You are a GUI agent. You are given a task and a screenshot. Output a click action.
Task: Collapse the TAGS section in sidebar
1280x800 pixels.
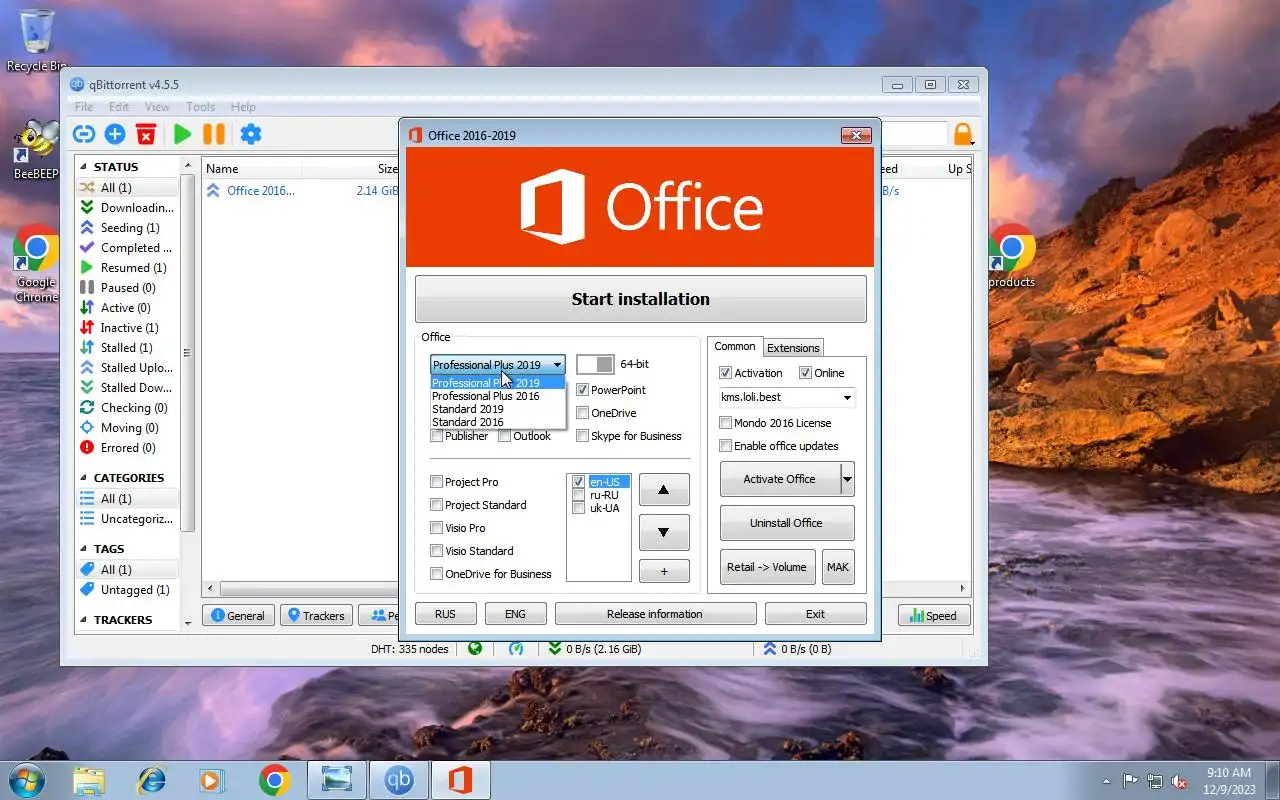click(84, 549)
